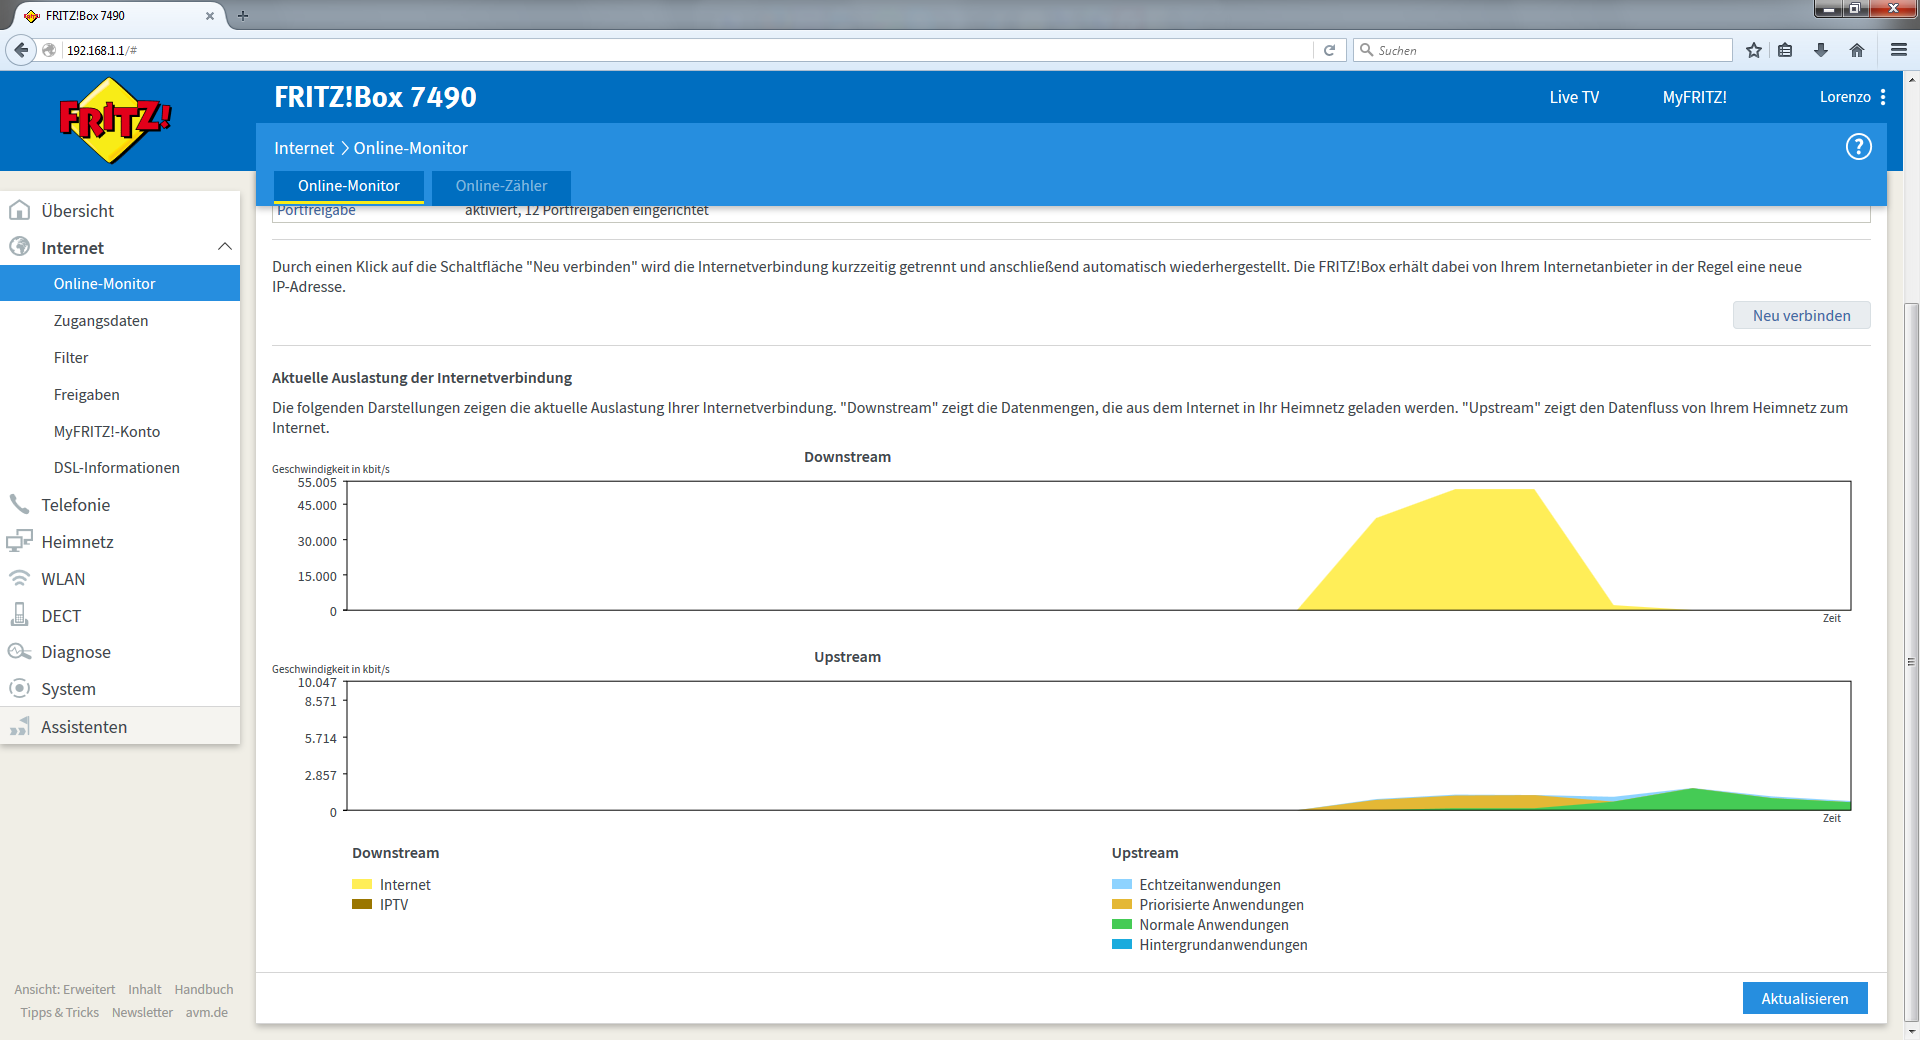Viewport: 1920px width, 1040px height.
Task: Expand the System menu
Action: pos(68,689)
